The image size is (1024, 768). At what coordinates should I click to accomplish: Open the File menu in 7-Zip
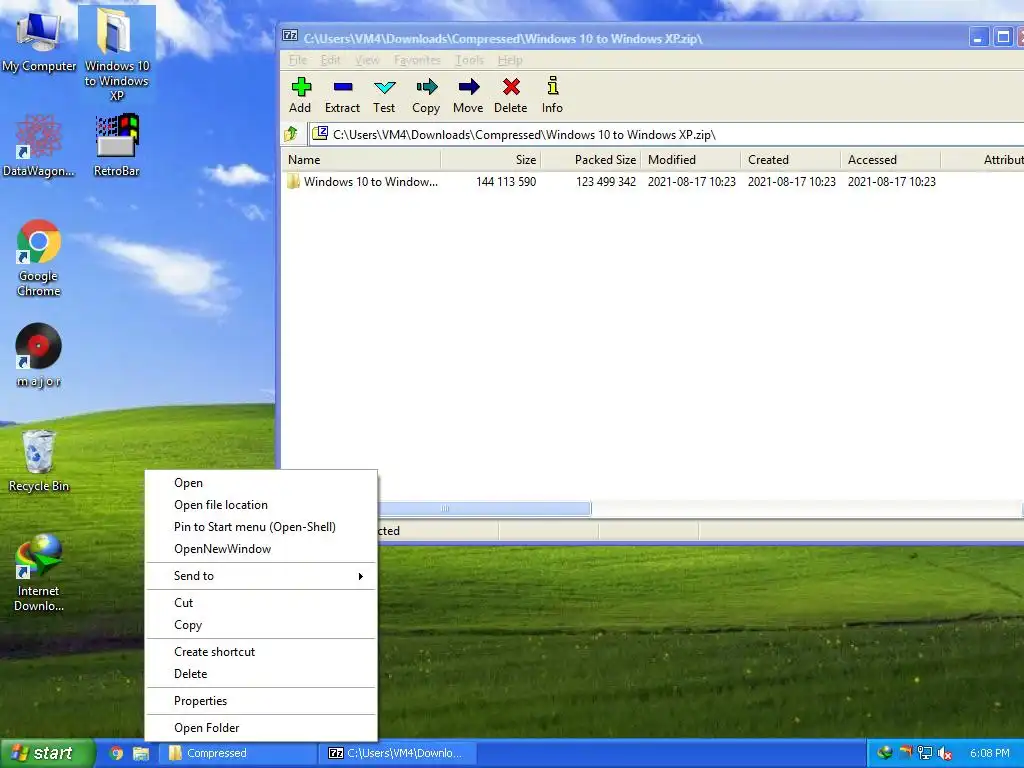tap(298, 60)
